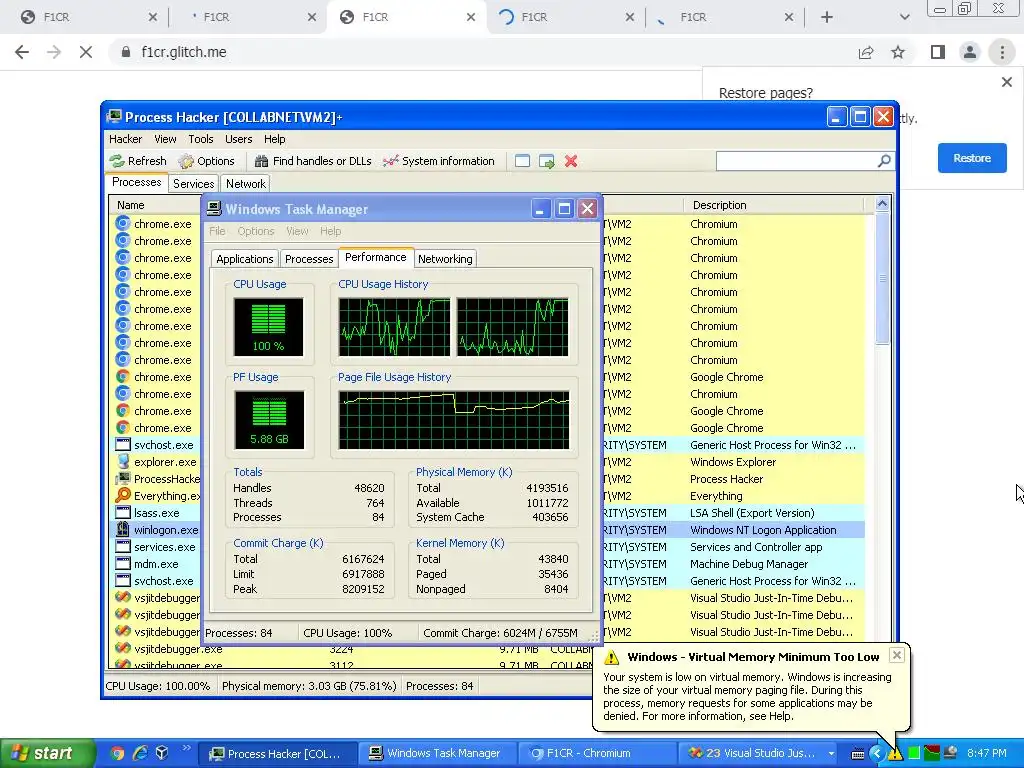Viewport: 1024px width, 768px height.
Task: Open the Networking tab in Task Manager
Action: [x=445, y=259]
